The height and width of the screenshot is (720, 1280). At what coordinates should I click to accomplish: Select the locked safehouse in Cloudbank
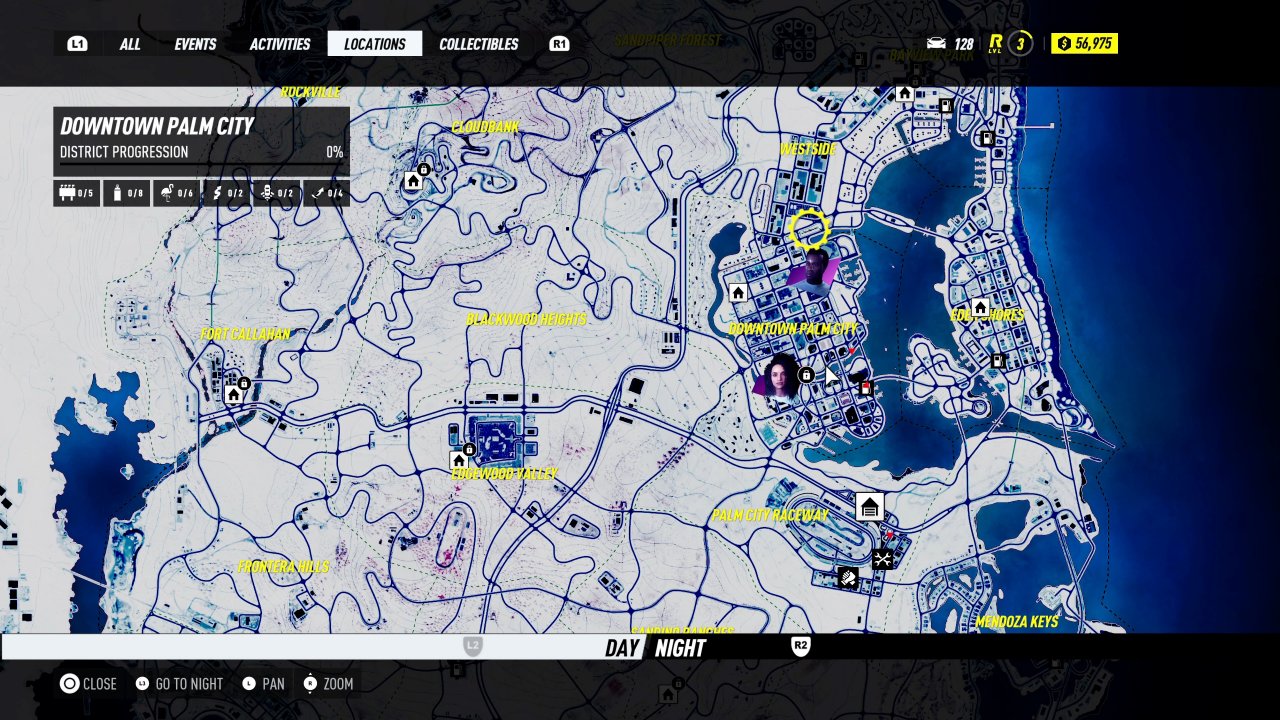tap(414, 180)
